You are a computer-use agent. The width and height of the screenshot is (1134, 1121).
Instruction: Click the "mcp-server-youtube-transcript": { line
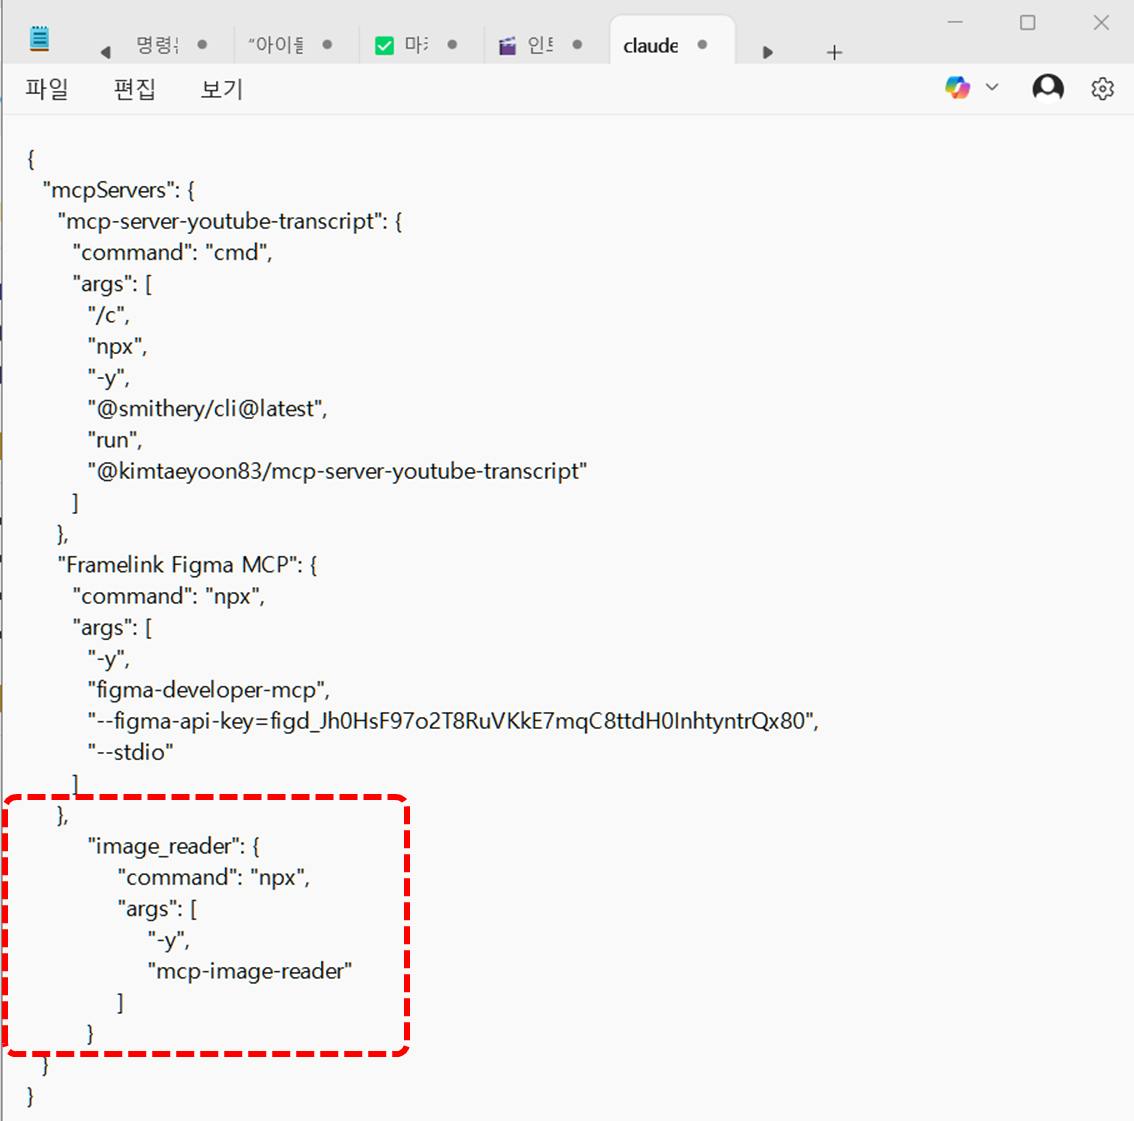click(230, 221)
